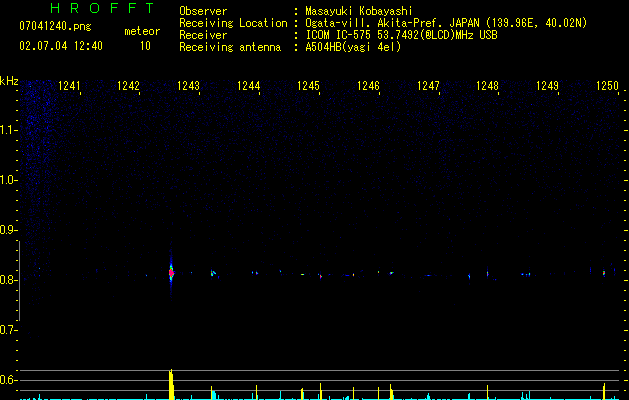629x400 pixels.
Task: Select the file name 07041240.png
Action: pyautogui.click(x=55, y=26)
